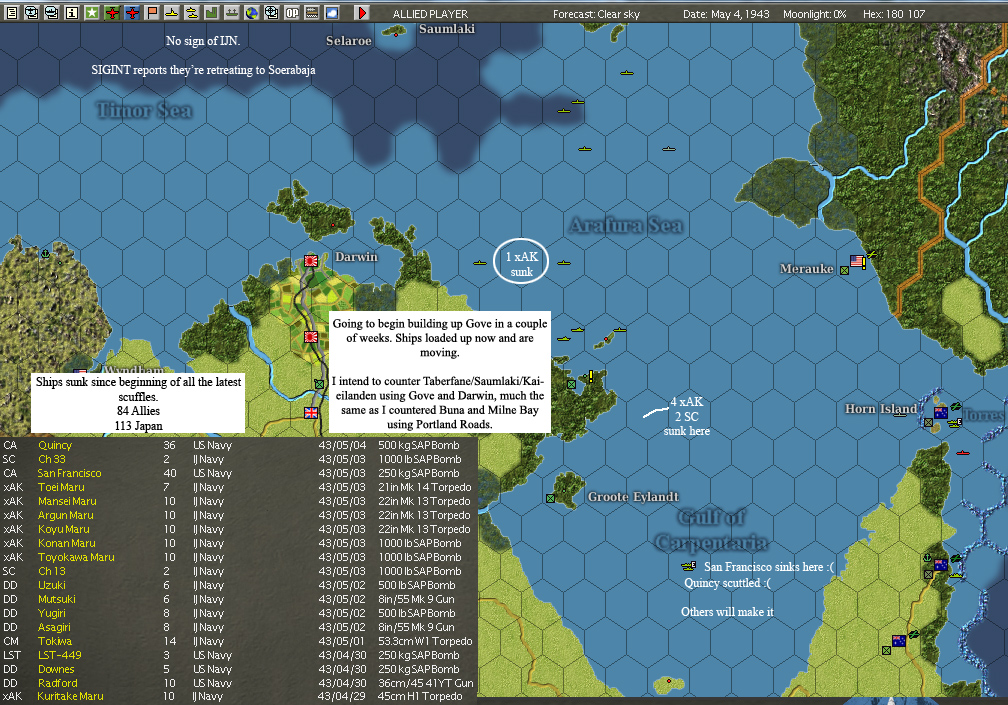Select the Ch 33 sunk ship entry

[x=238, y=459]
